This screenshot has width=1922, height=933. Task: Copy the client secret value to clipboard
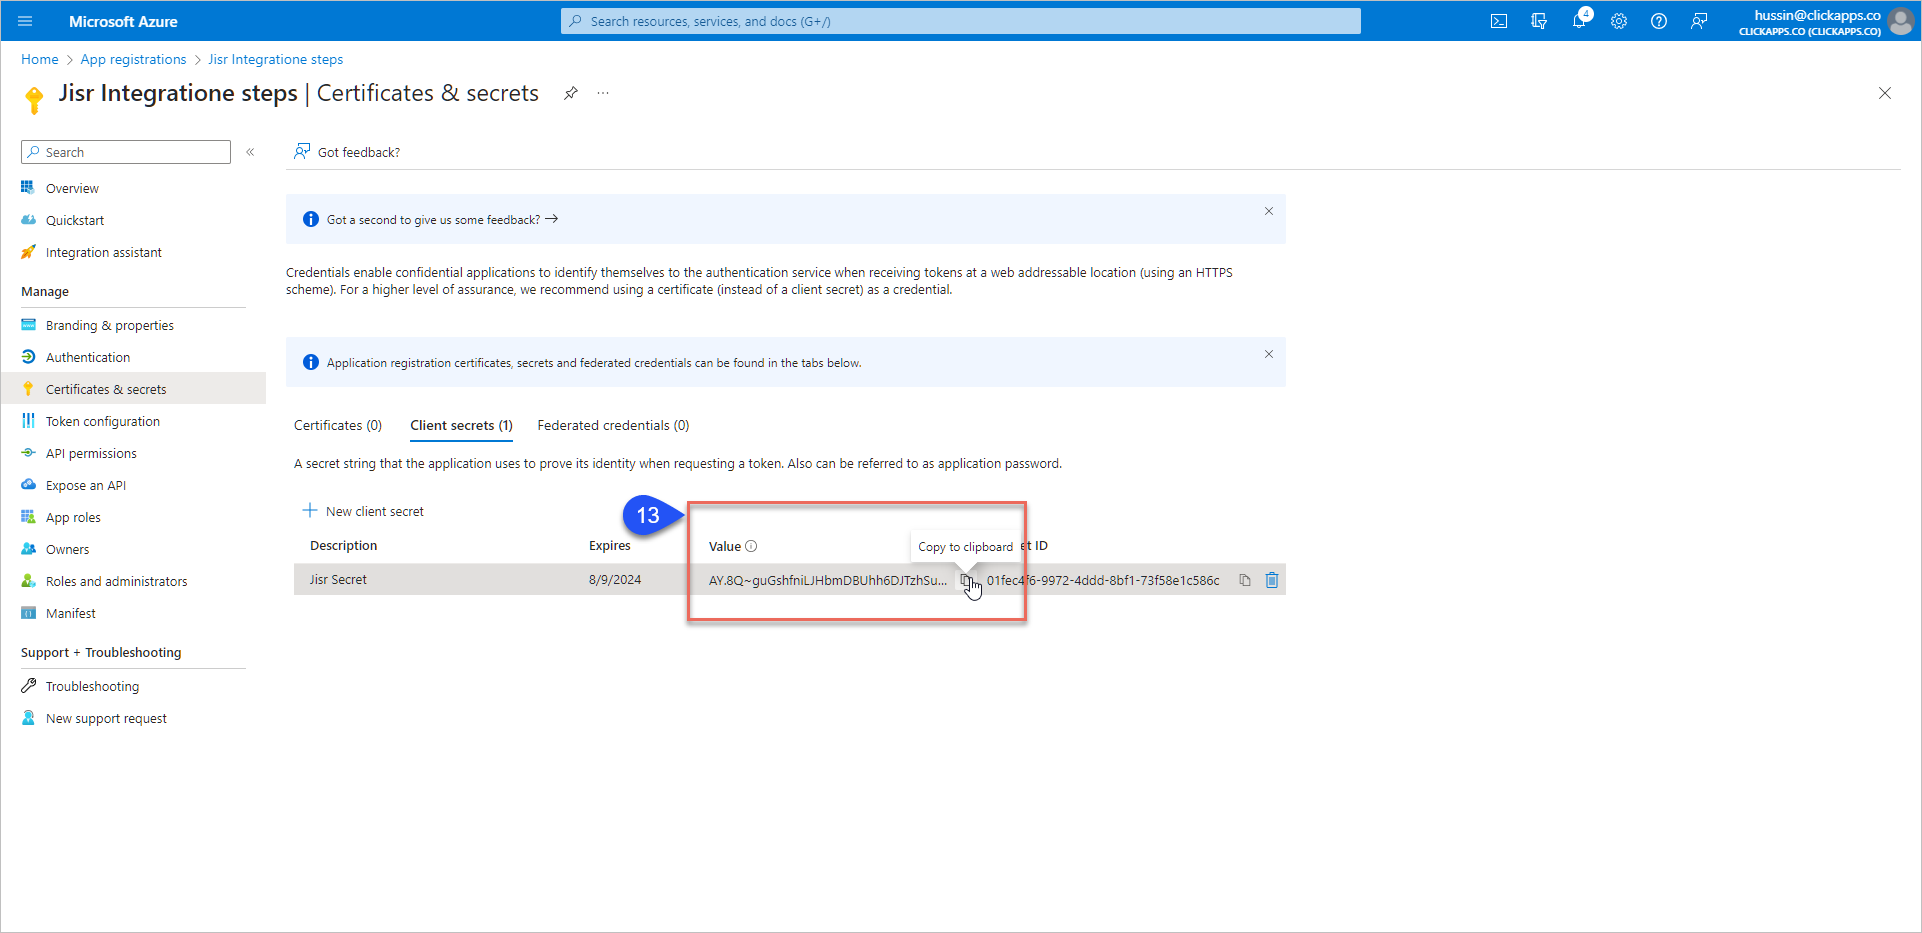click(x=966, y=580)
